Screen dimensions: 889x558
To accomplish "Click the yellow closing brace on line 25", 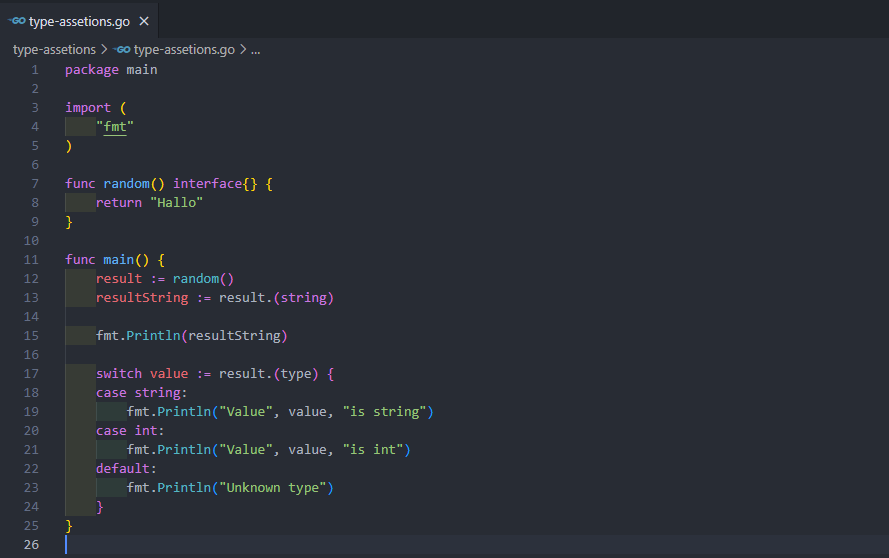I will tap(69, 526).
